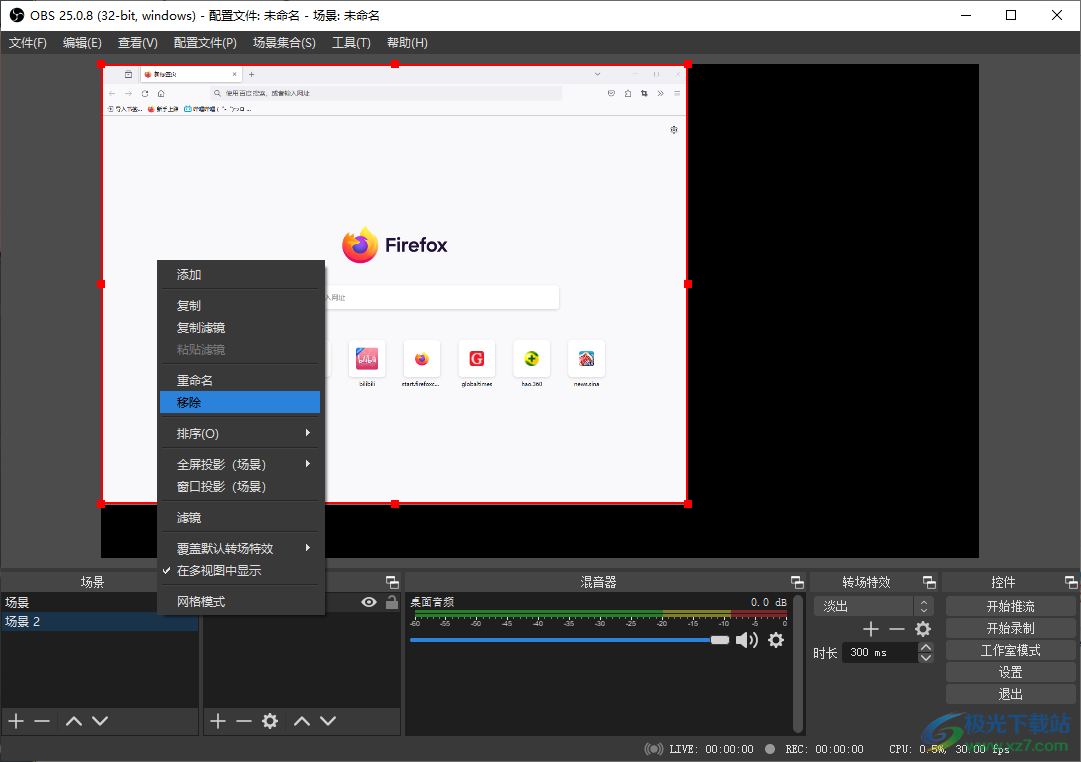Click the OBS logo in title bar

pos(17,15)
